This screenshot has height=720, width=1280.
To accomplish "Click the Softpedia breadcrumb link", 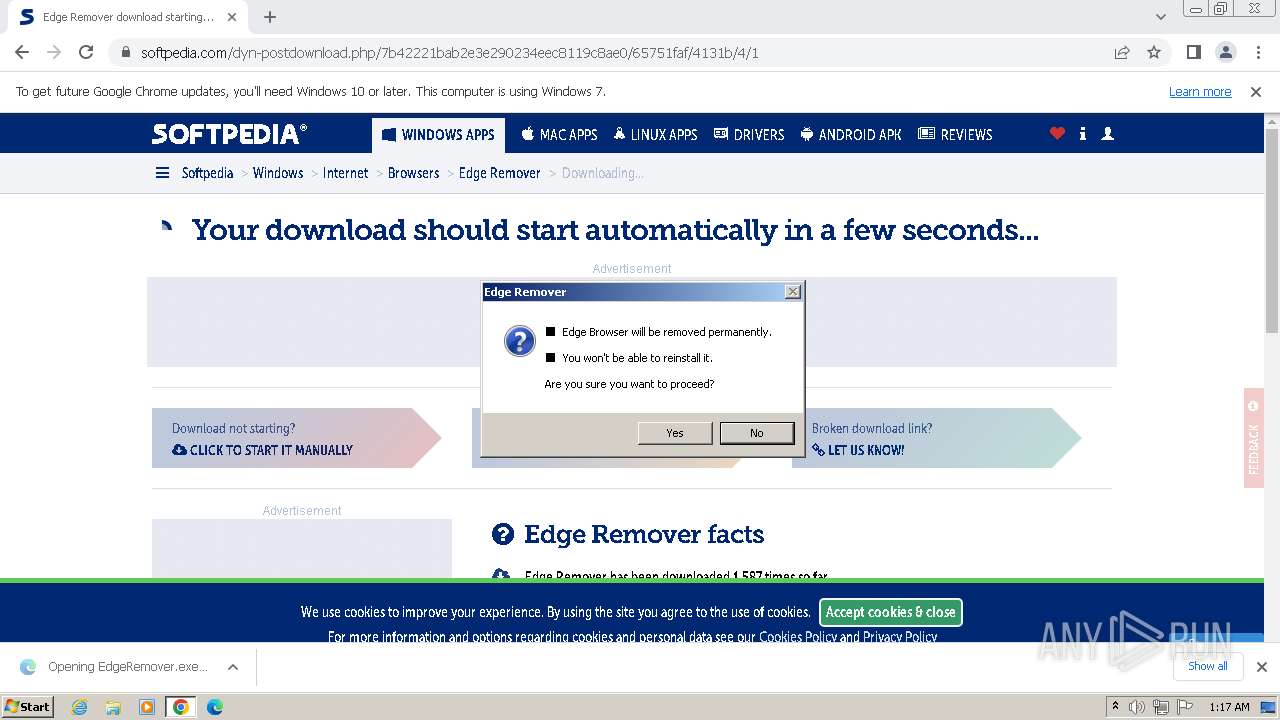I will pyautogui.click(x=207, y=173).
